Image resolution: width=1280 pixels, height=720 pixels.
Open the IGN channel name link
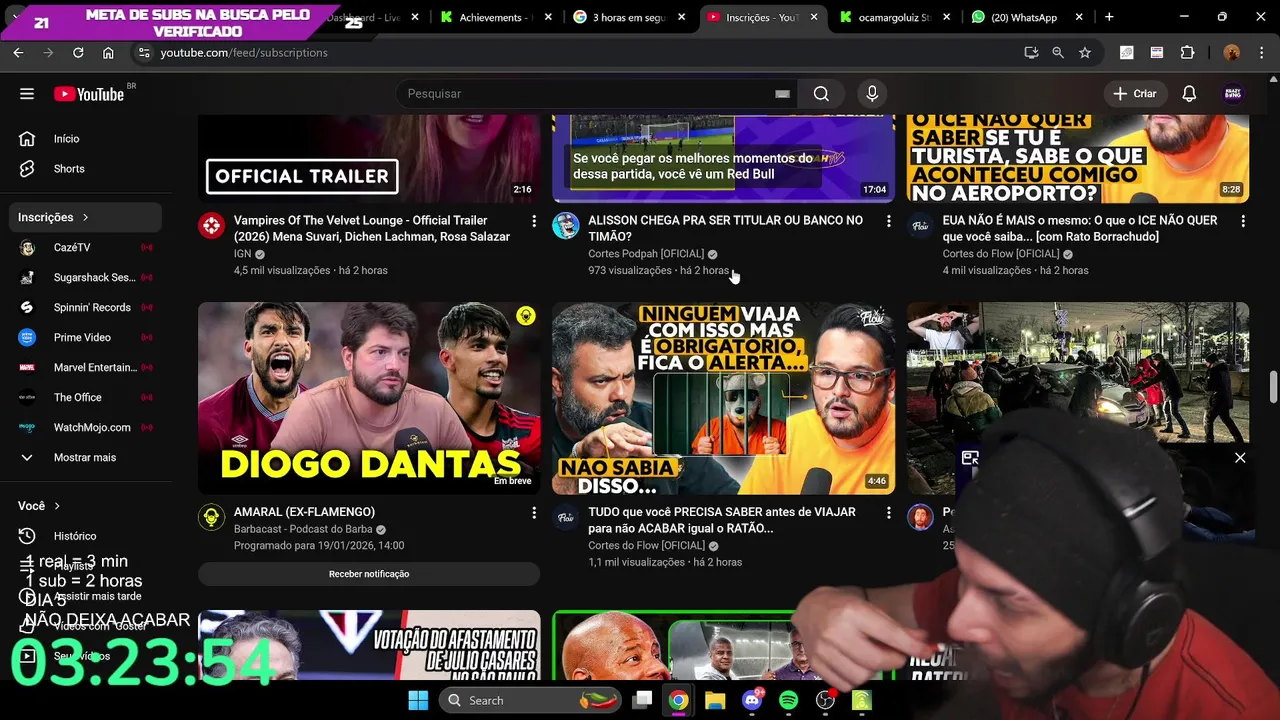242,254
